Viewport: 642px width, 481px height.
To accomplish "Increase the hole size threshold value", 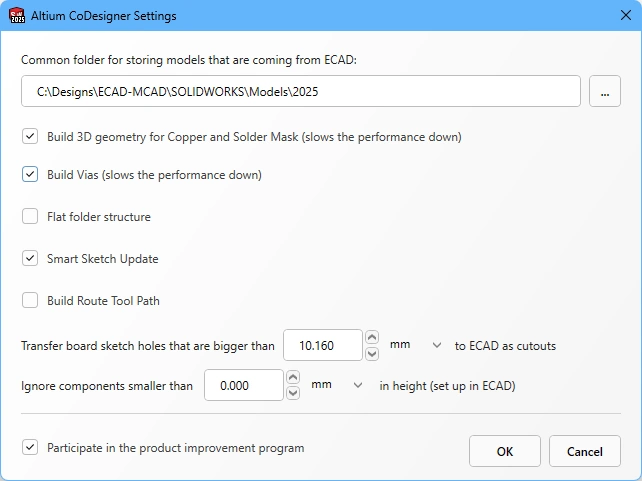I will pyautogui.click(x=372, y=338).
